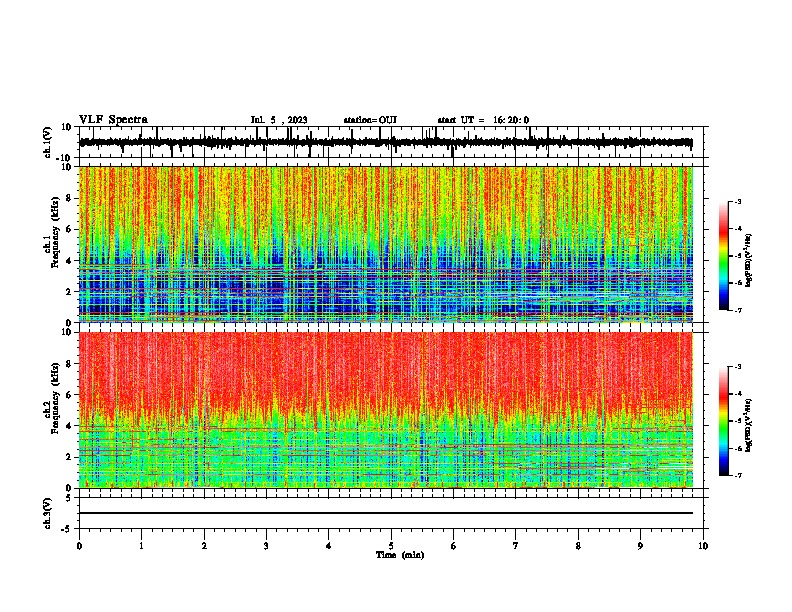
Task: Click the ch.2 frequency spectrogram panel
Action: tap(386, 410)
